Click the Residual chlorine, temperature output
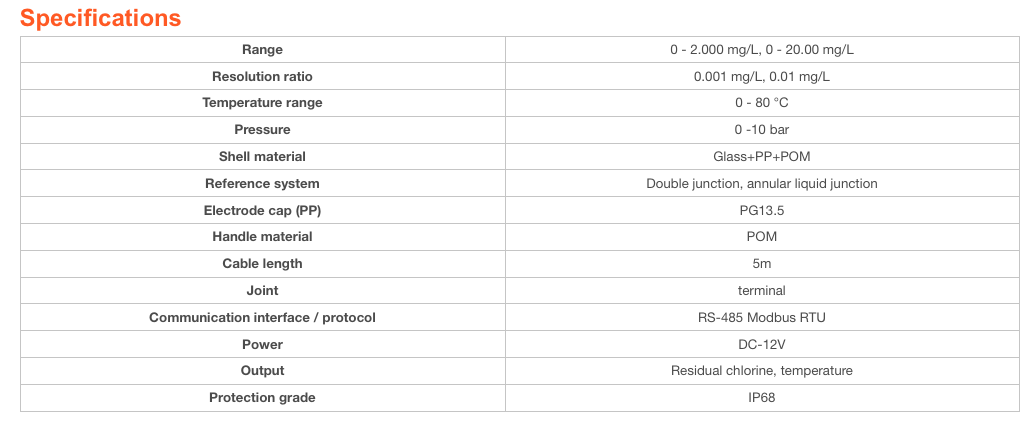This screenshot has height=429, width=1036. tap(762, 371)
